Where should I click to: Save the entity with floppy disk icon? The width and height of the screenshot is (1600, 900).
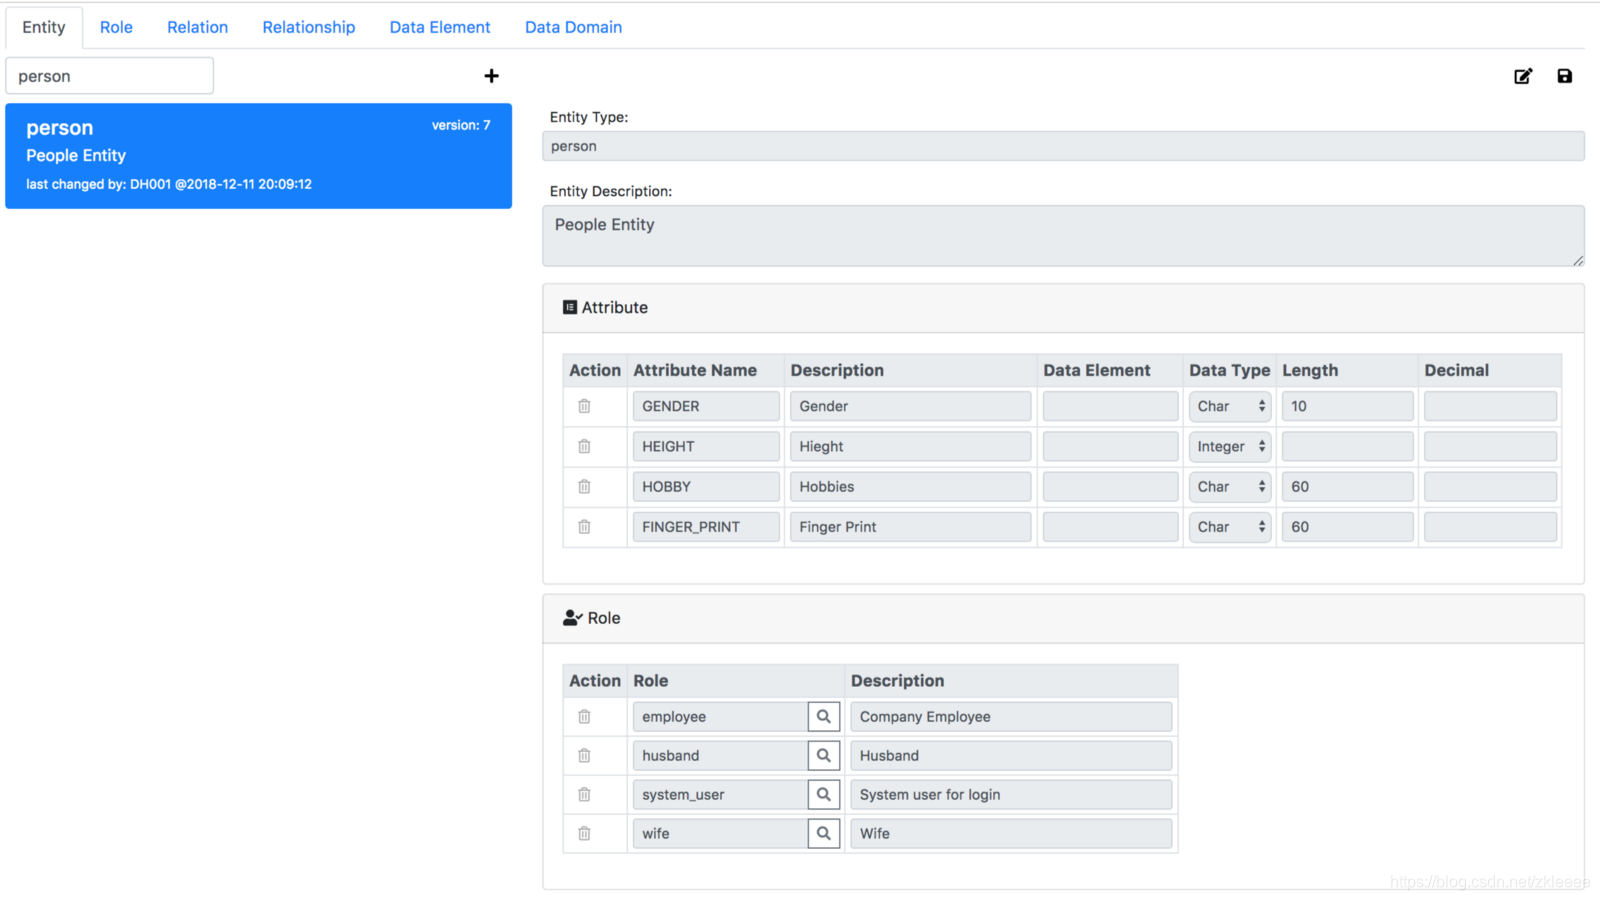pyautogui.click(x=1565, y=76)
